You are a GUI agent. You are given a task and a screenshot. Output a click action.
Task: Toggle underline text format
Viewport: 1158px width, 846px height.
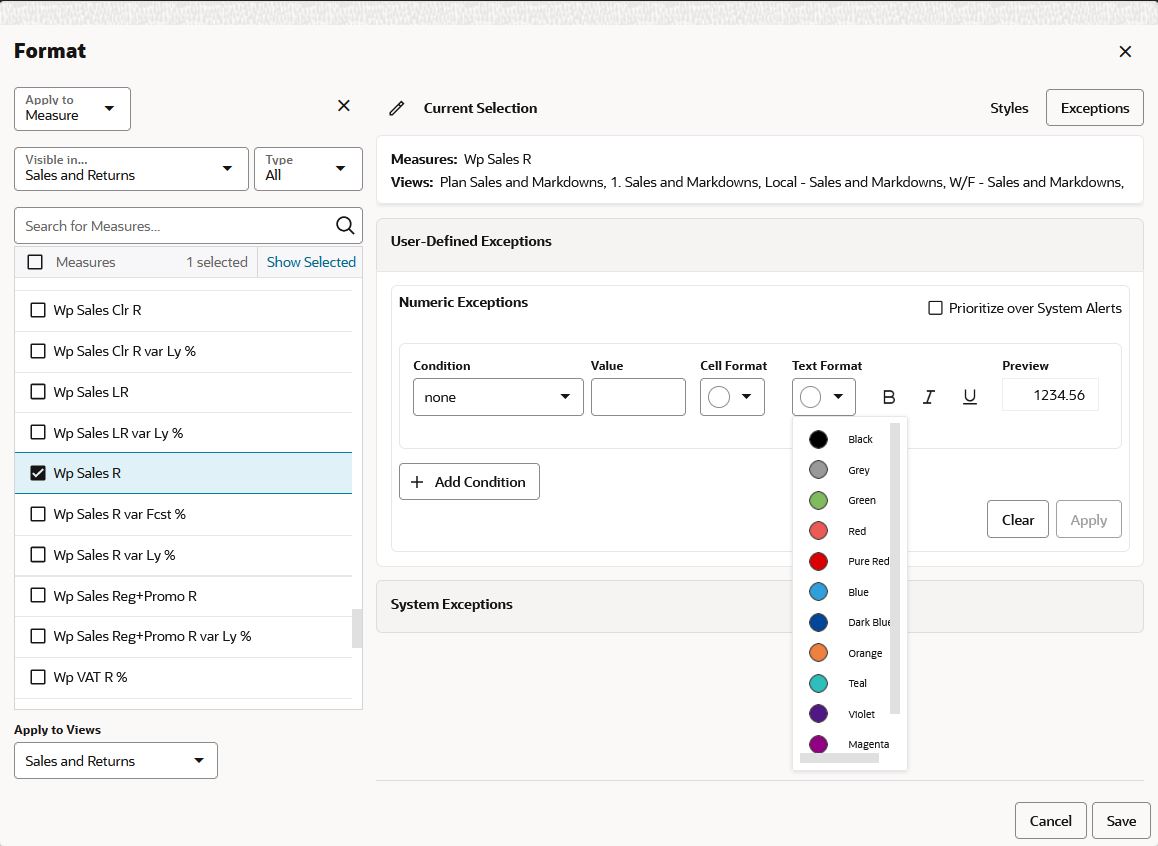click(970, 397)
